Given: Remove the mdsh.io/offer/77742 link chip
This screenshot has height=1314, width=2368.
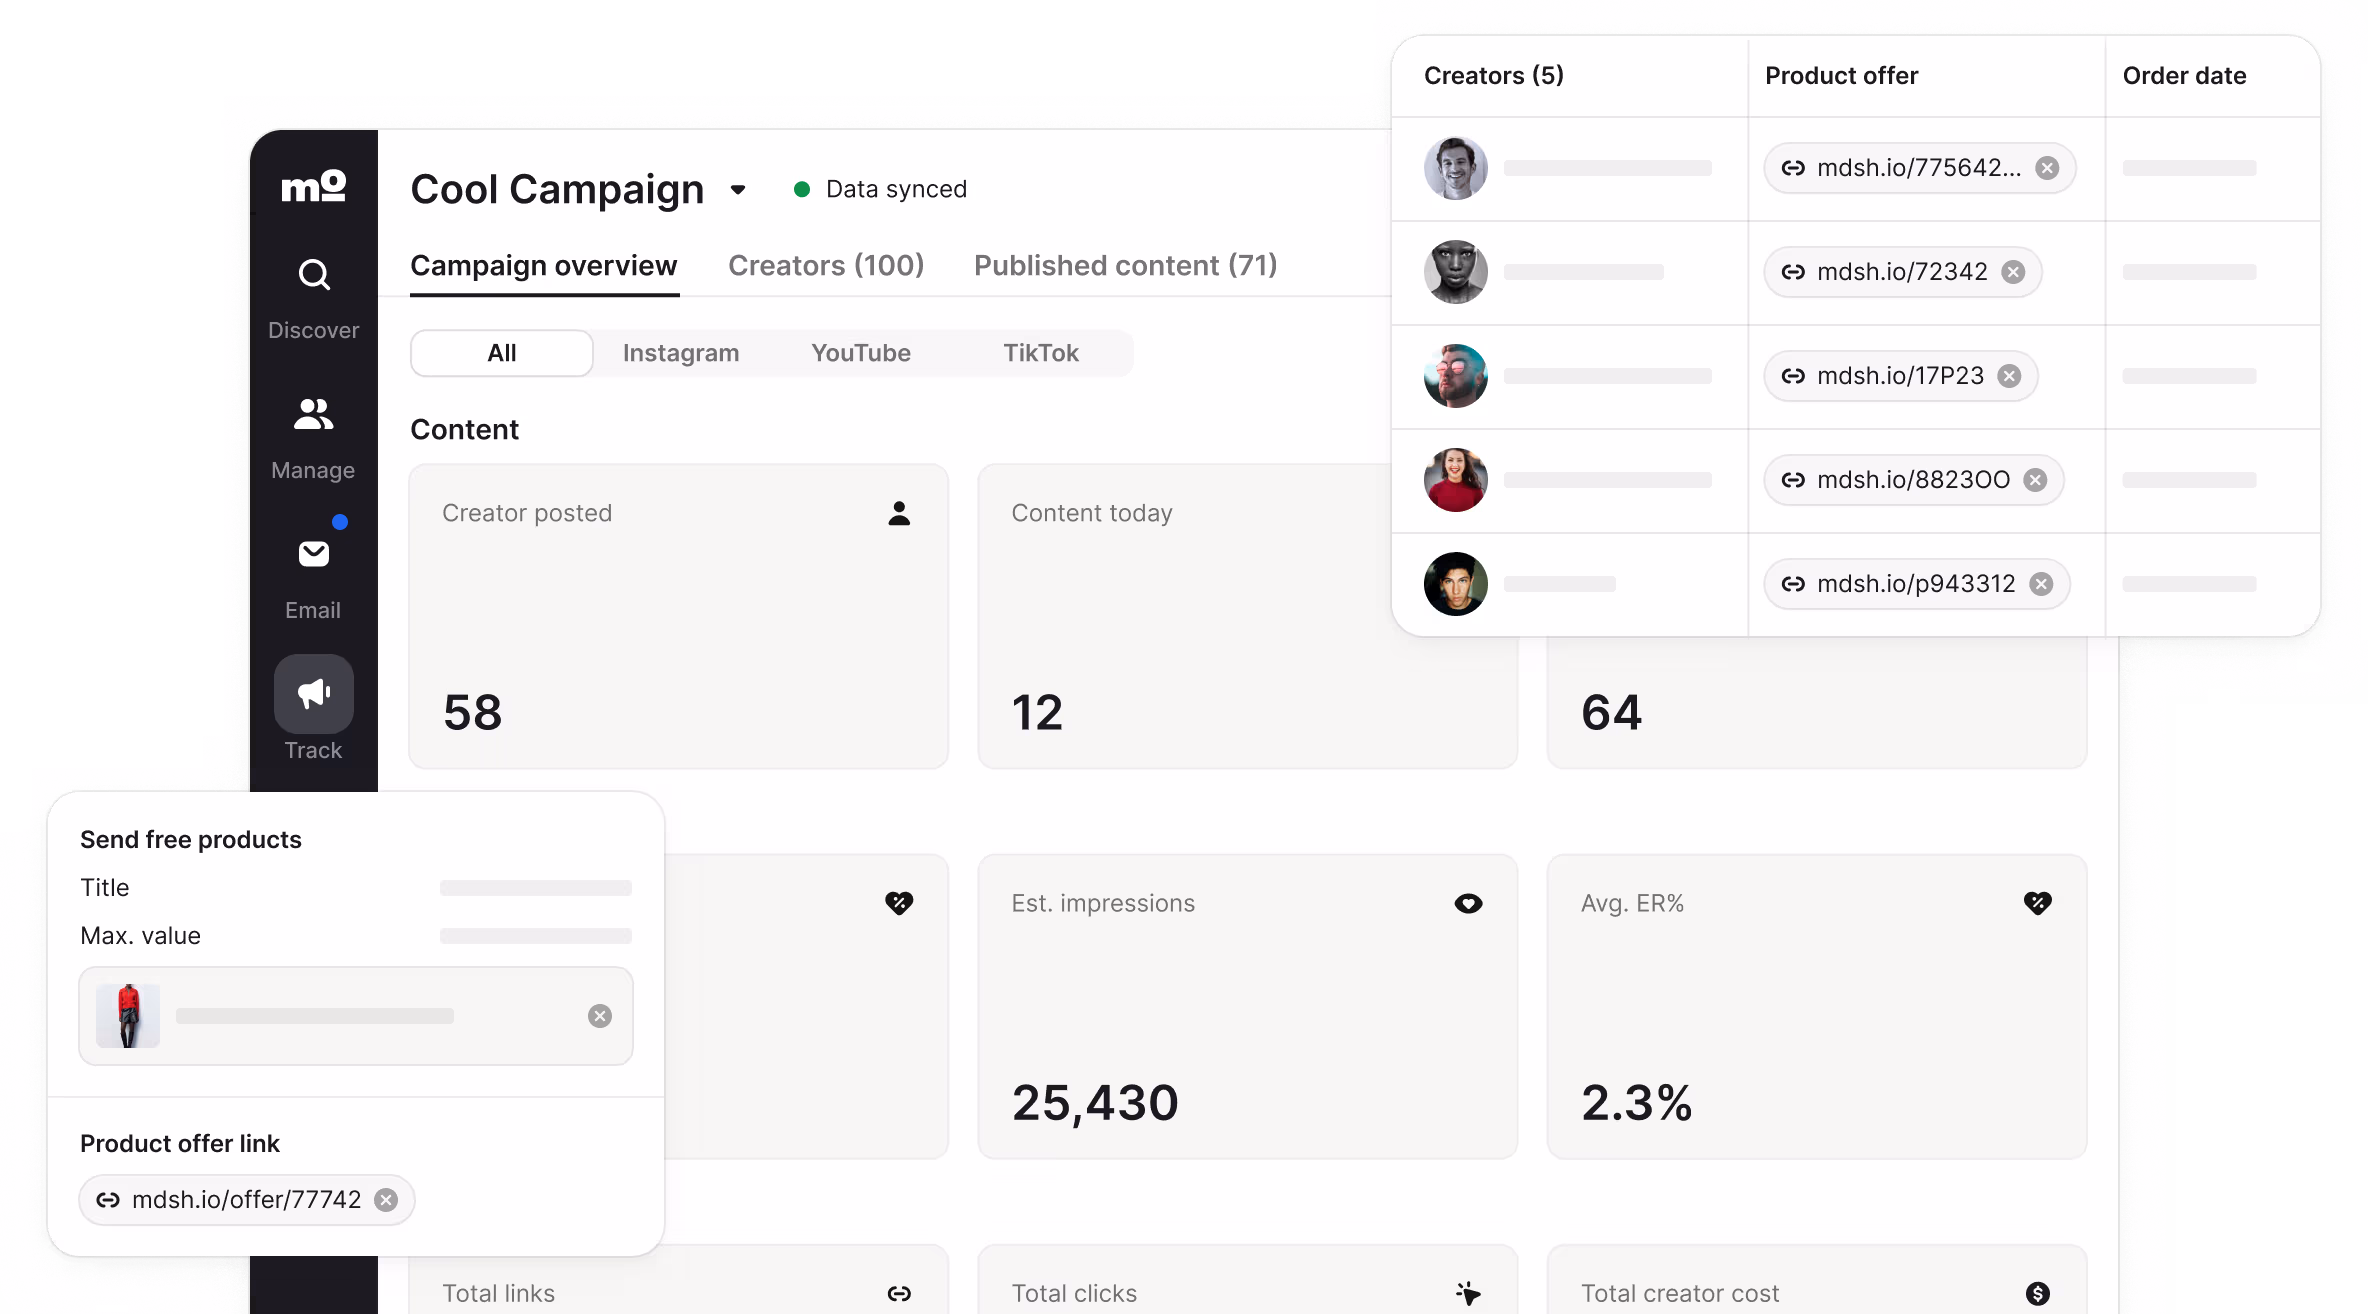Looking at the screenshot, I should click(386, 1200).
